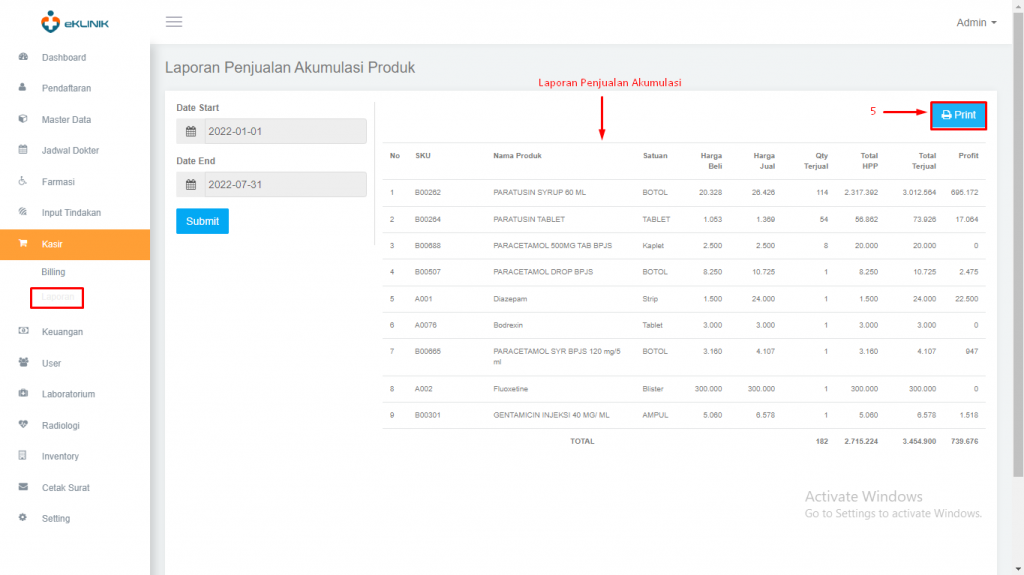
Task: Click the Setting gear icon
Action: (x=23, y=518)
